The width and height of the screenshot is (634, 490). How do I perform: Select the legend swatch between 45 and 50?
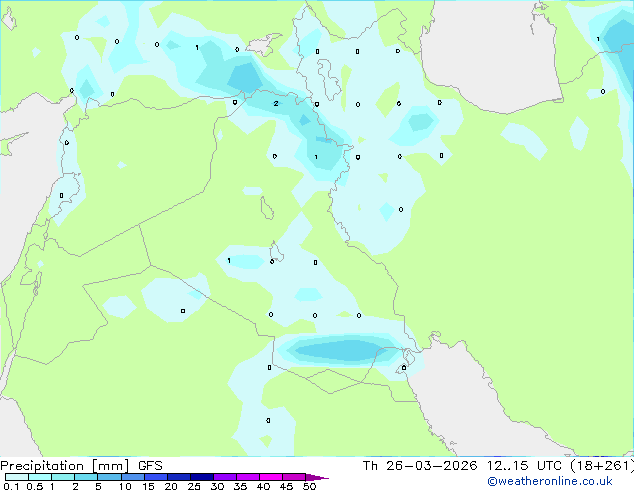(x=294, y=477)
